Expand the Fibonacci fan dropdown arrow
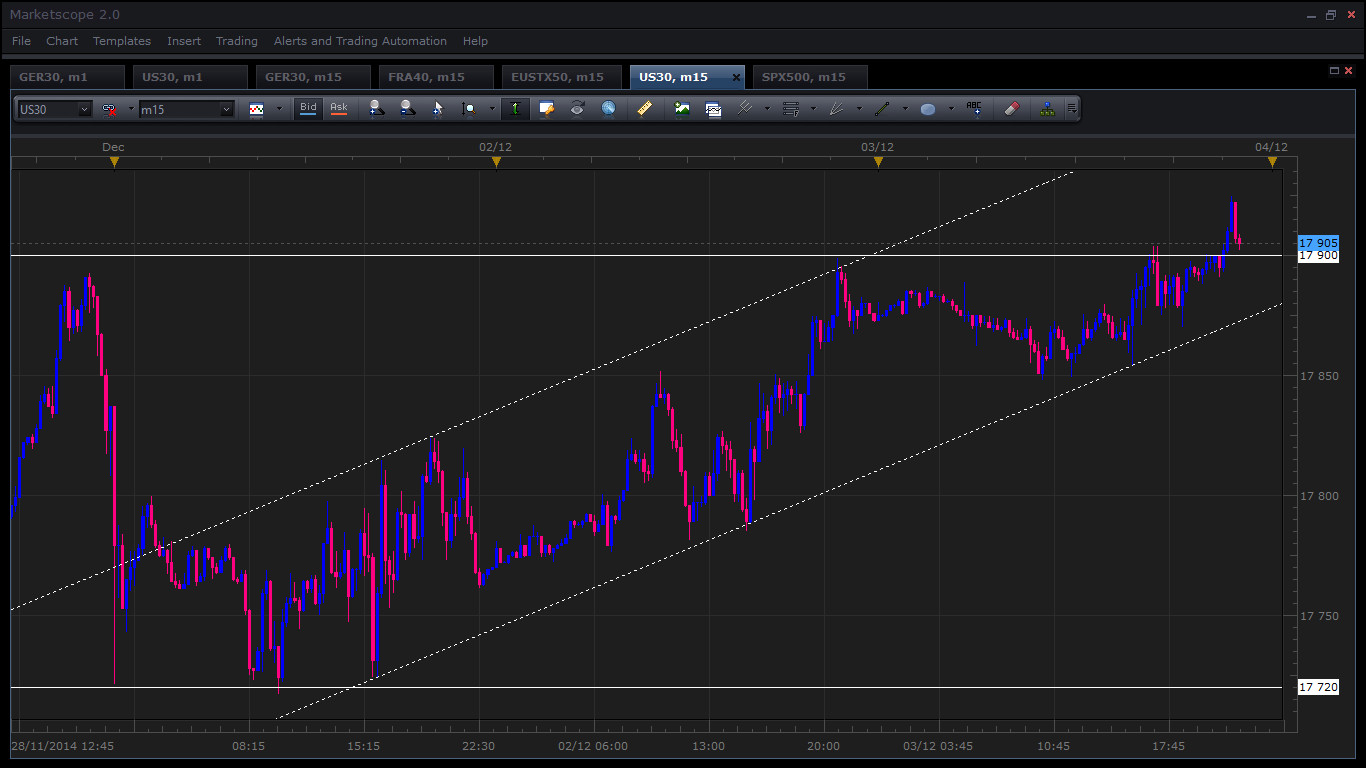The width and height of the screenshot is (1366, 768). pos(859,109)
